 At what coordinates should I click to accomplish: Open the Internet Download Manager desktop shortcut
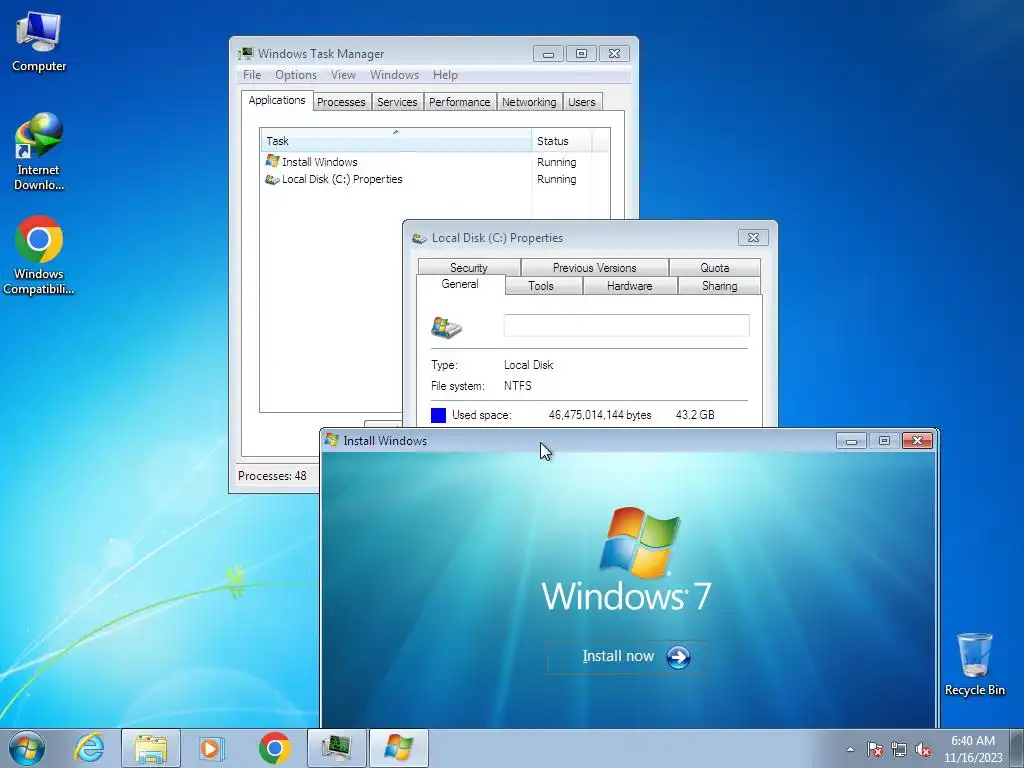pos(39,152)
